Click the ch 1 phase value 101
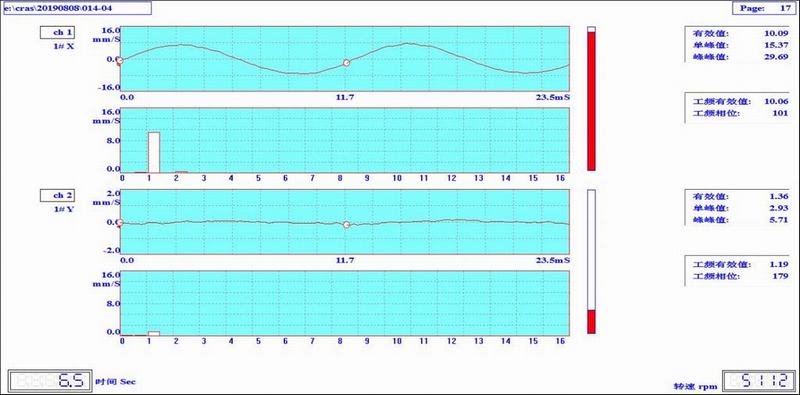This screenshot has height=395, width=800. pos(780,113)
